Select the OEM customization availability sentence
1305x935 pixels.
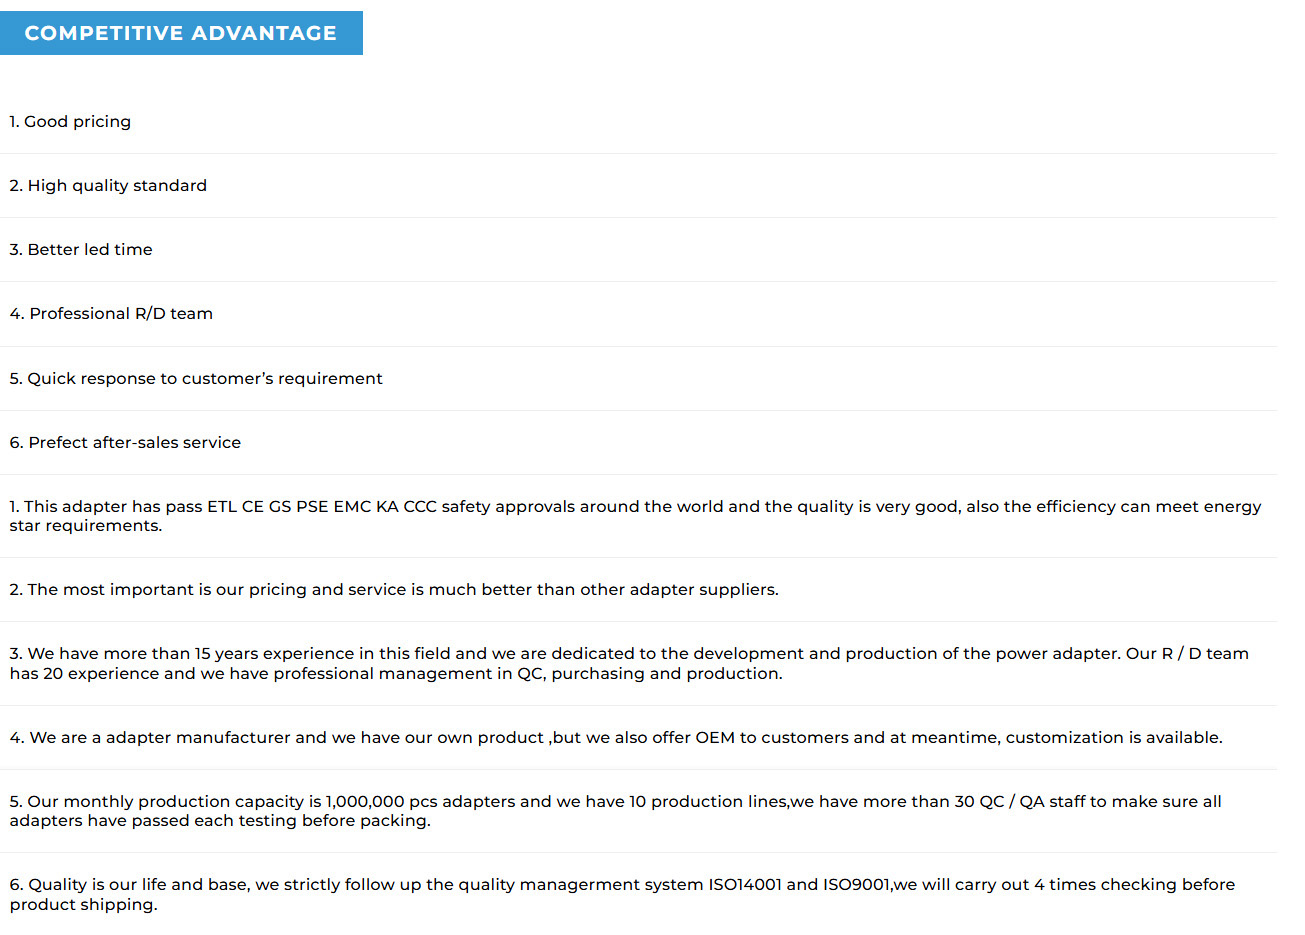pos(616,738)
